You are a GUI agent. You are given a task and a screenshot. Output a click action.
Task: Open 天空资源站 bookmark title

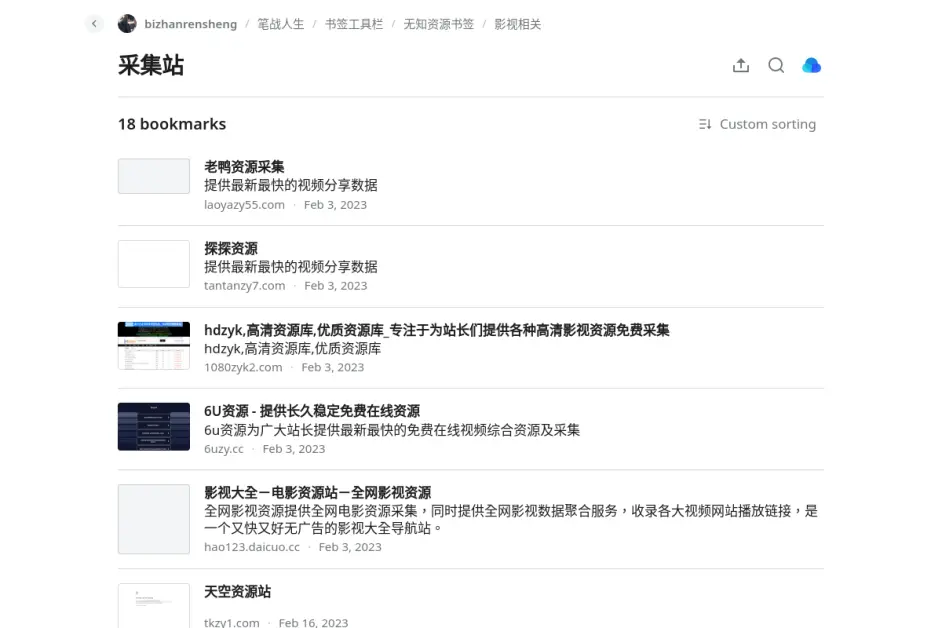click(237, 592)
